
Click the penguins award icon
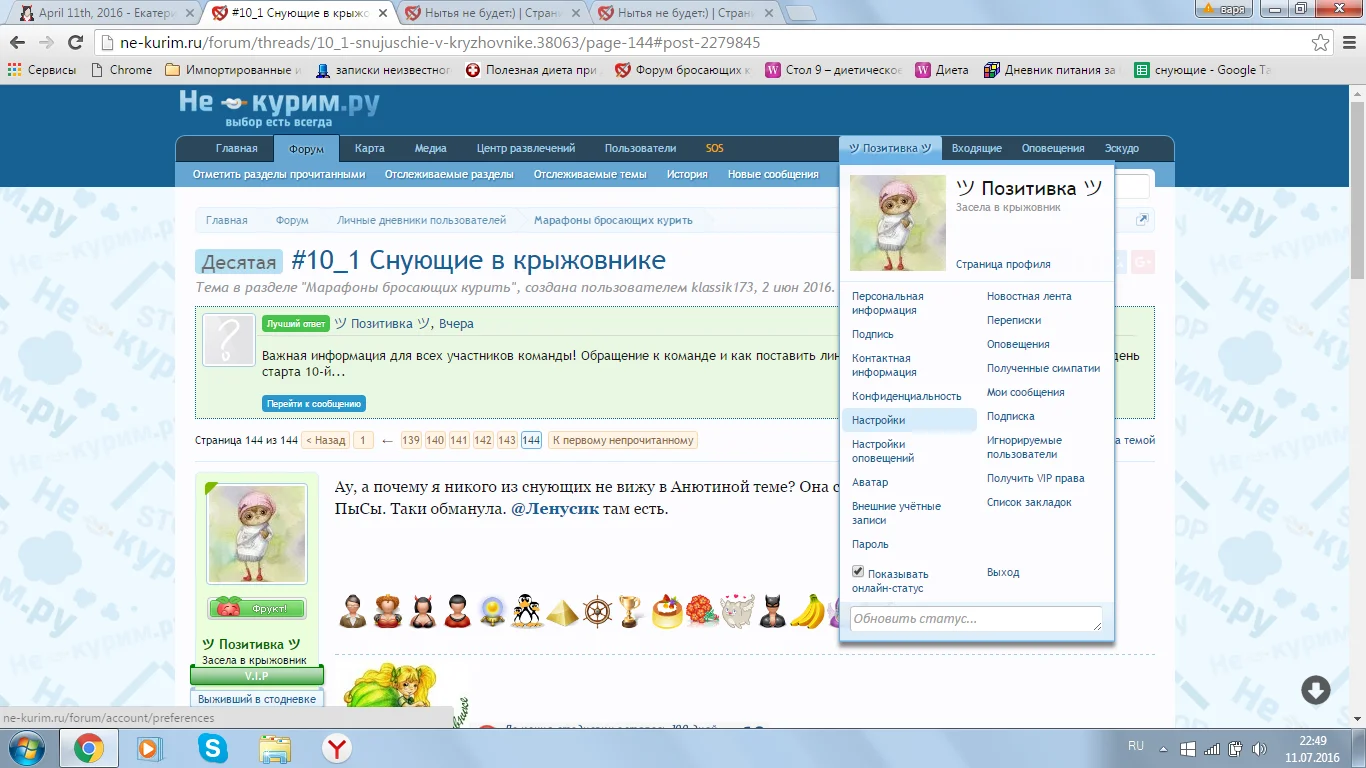click(527, 610)
